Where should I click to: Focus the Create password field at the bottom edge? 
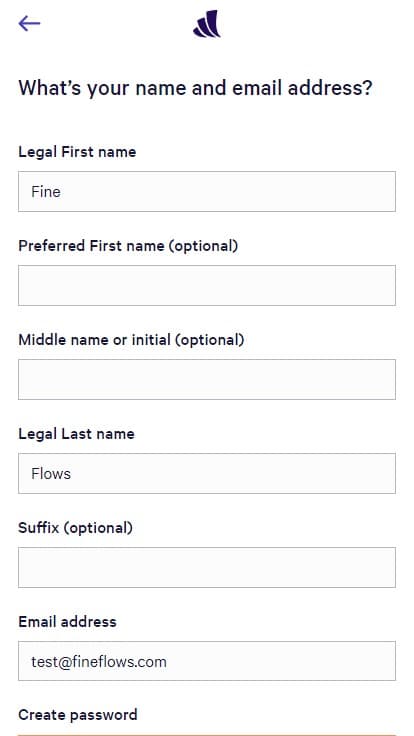(x=207, y=735)
